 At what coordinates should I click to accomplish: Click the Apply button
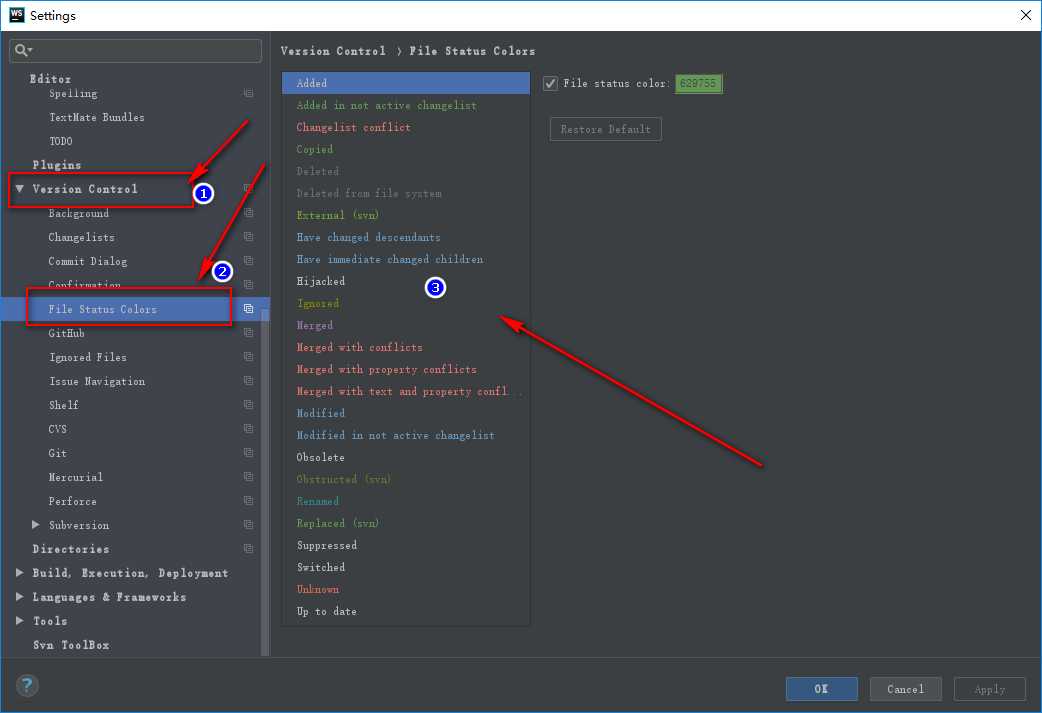coord(990,689)
